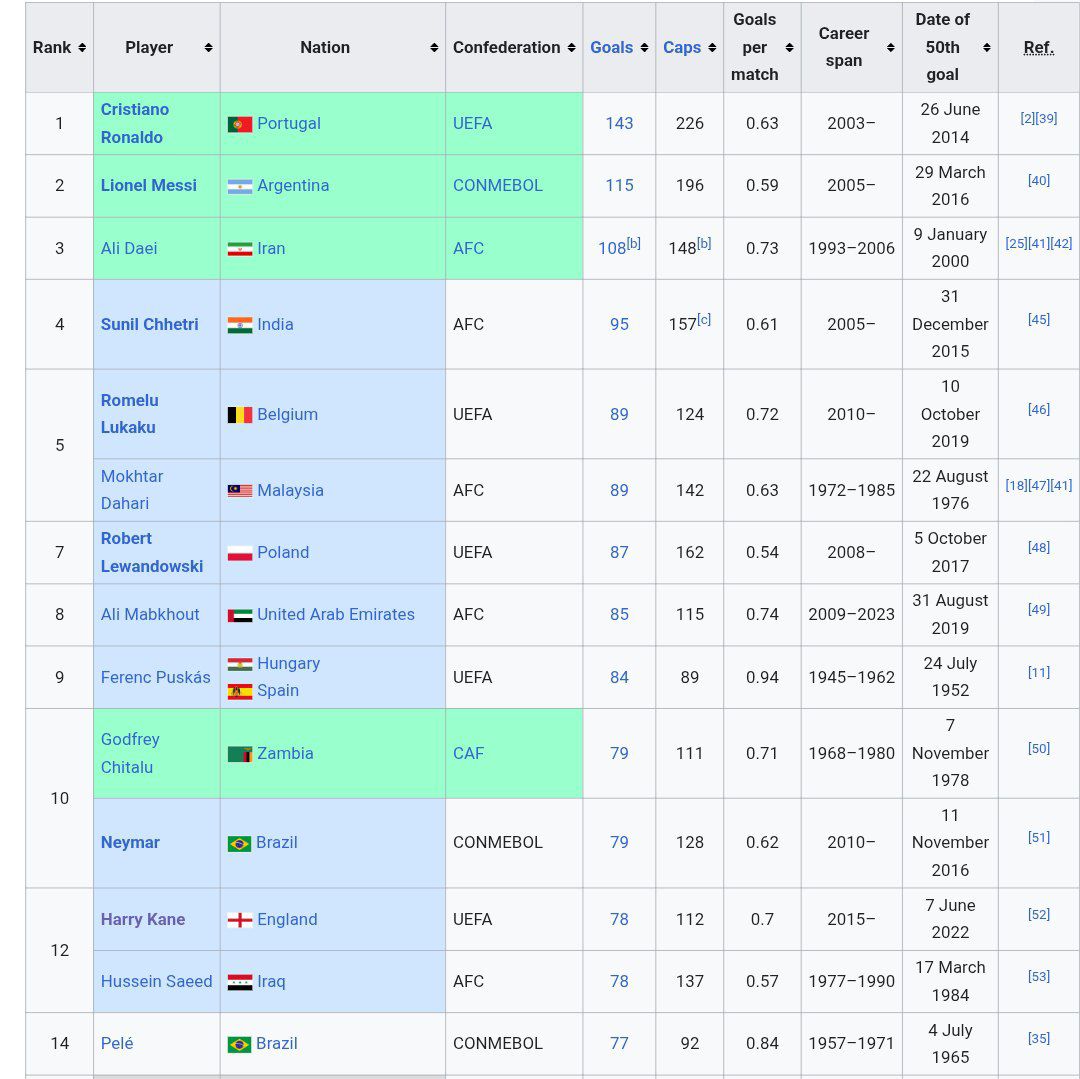Click the Argentina flag icon
Screen dimensions: 1080x1079
point(240,187)
